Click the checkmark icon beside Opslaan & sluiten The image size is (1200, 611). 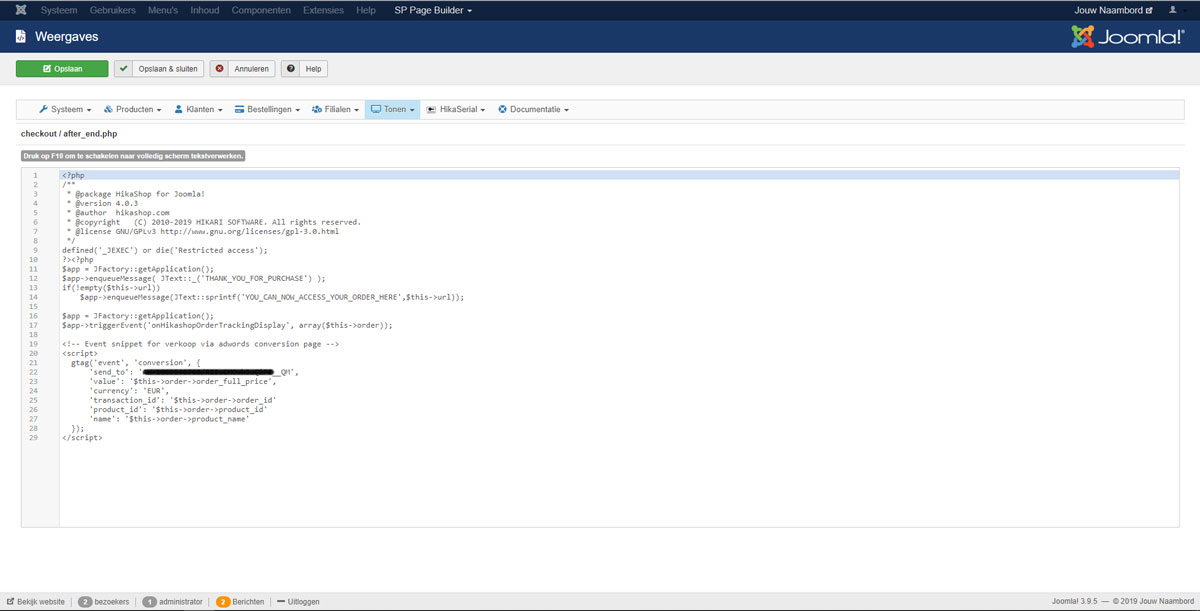(x=123, y=69)
